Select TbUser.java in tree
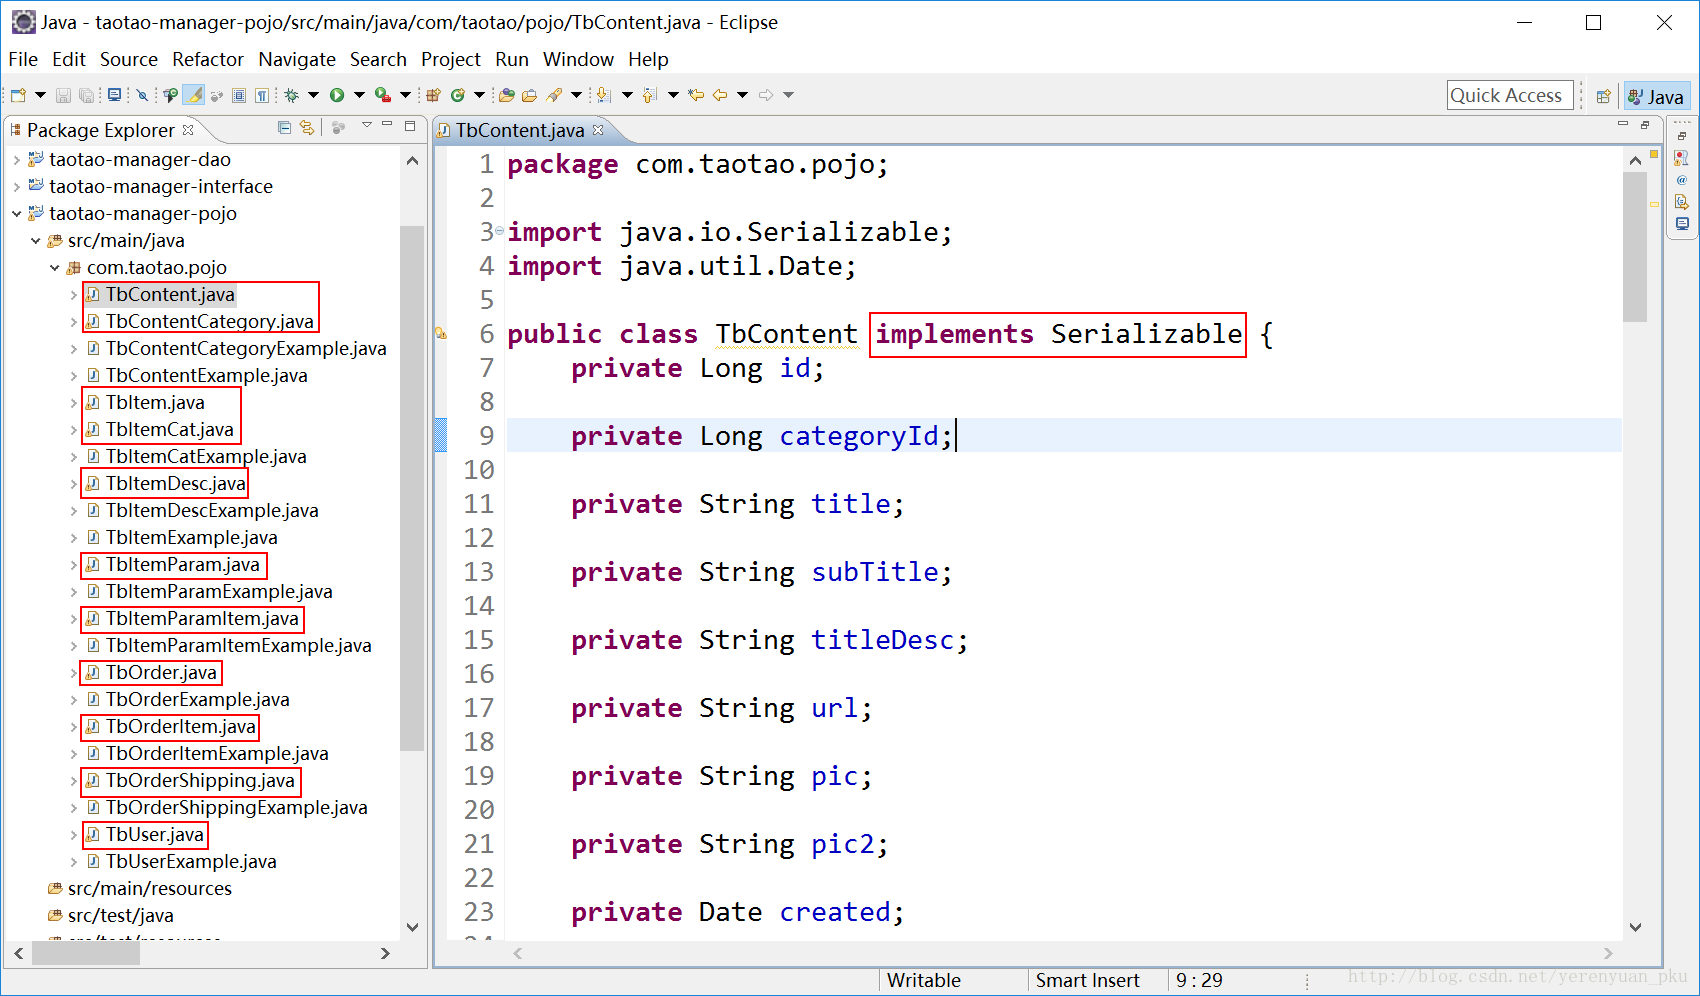The width and height of the screenshot is (1700, 996). pyautogui.click(x=154, y=834)
